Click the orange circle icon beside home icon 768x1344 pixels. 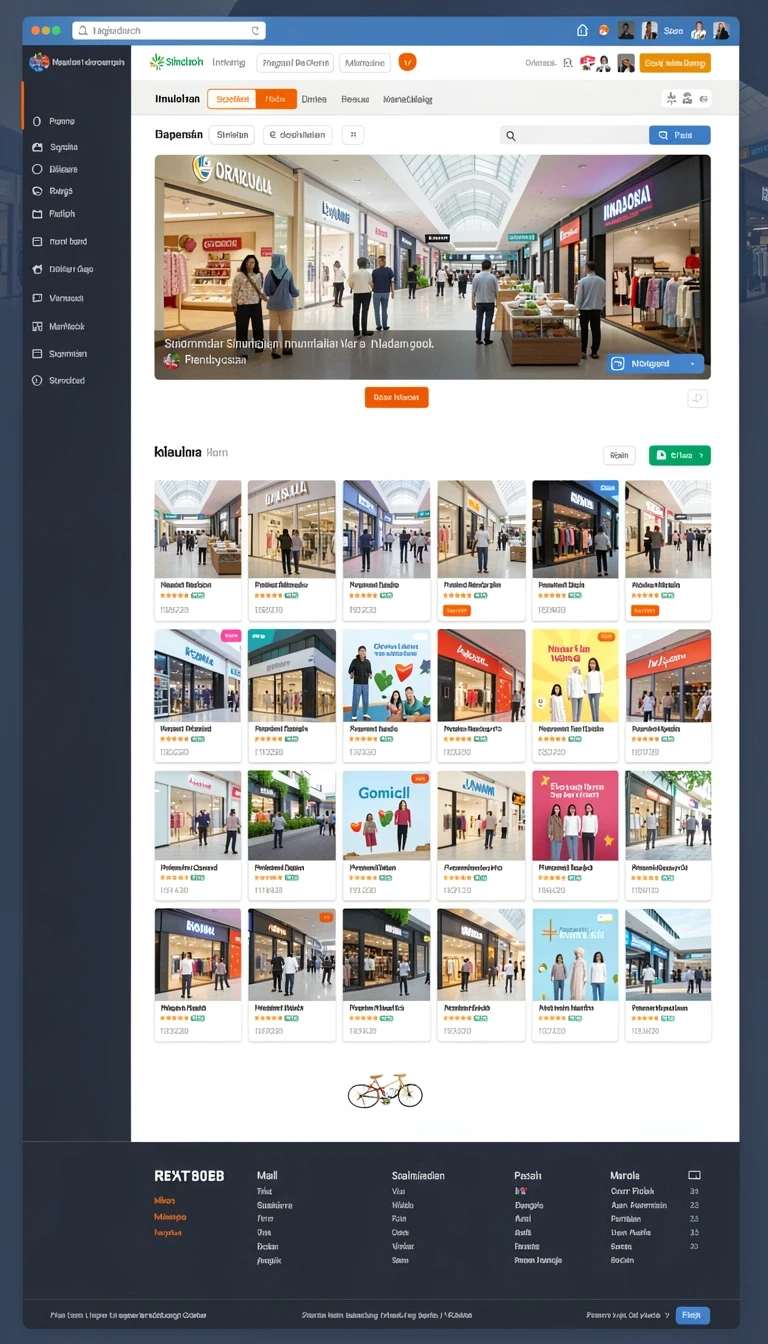(603, 31)
